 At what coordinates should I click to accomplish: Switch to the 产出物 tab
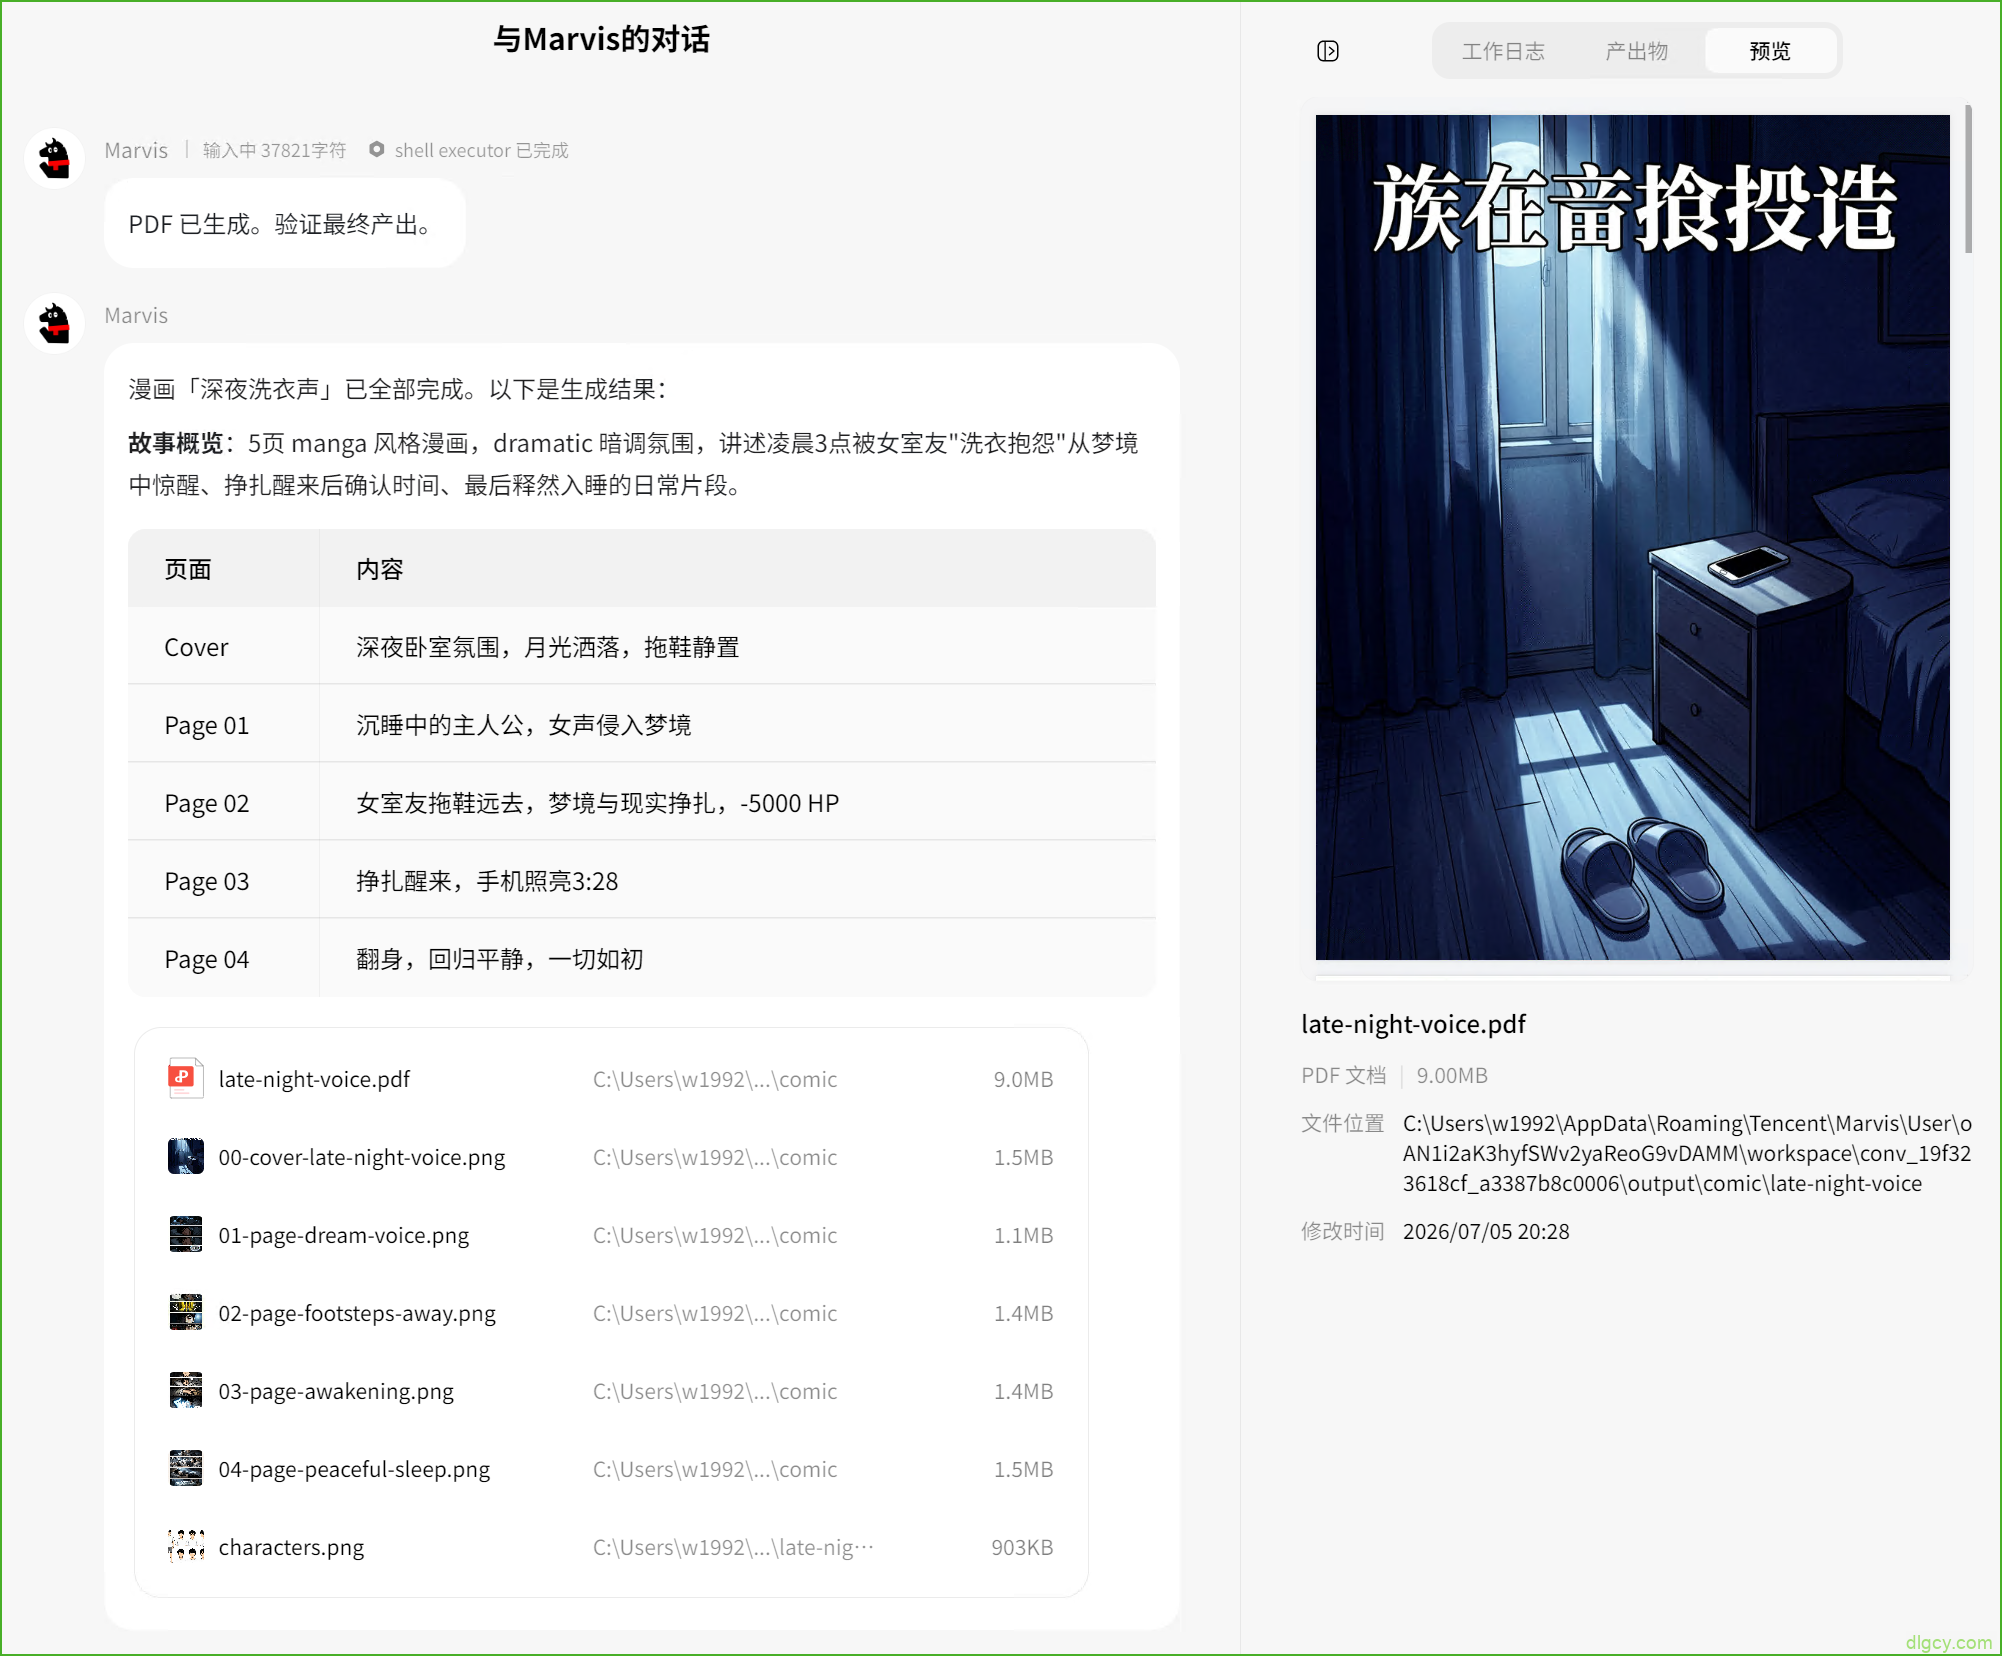coord(1636,51)
